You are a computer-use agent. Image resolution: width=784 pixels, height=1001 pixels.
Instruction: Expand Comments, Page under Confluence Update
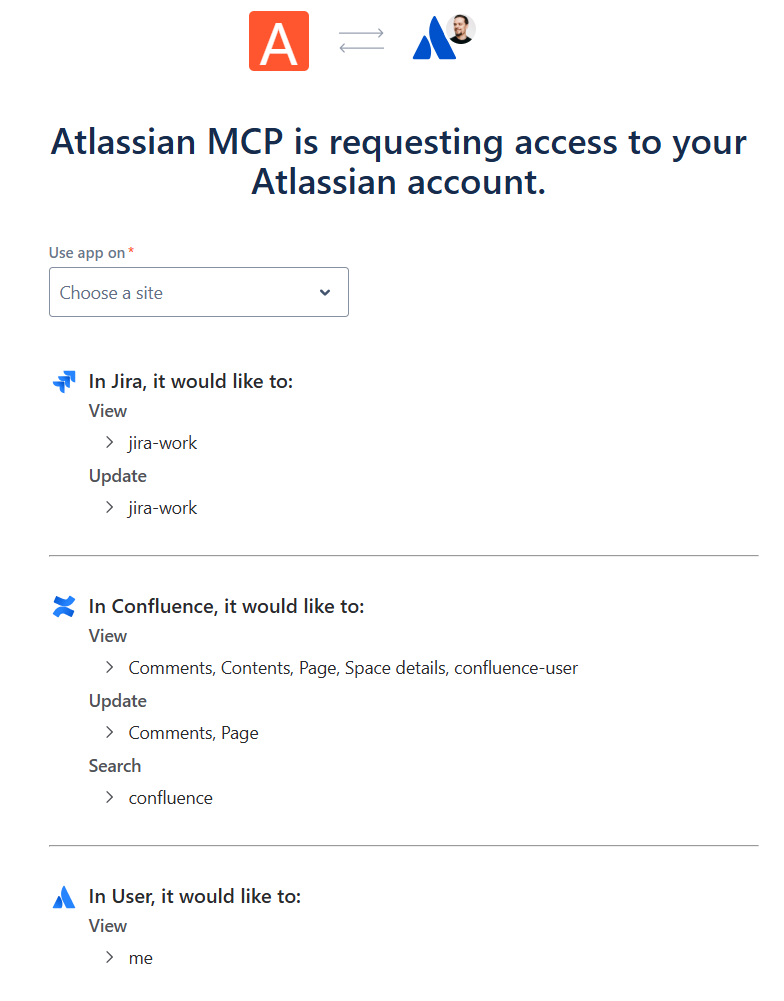(x=110, y=733)
